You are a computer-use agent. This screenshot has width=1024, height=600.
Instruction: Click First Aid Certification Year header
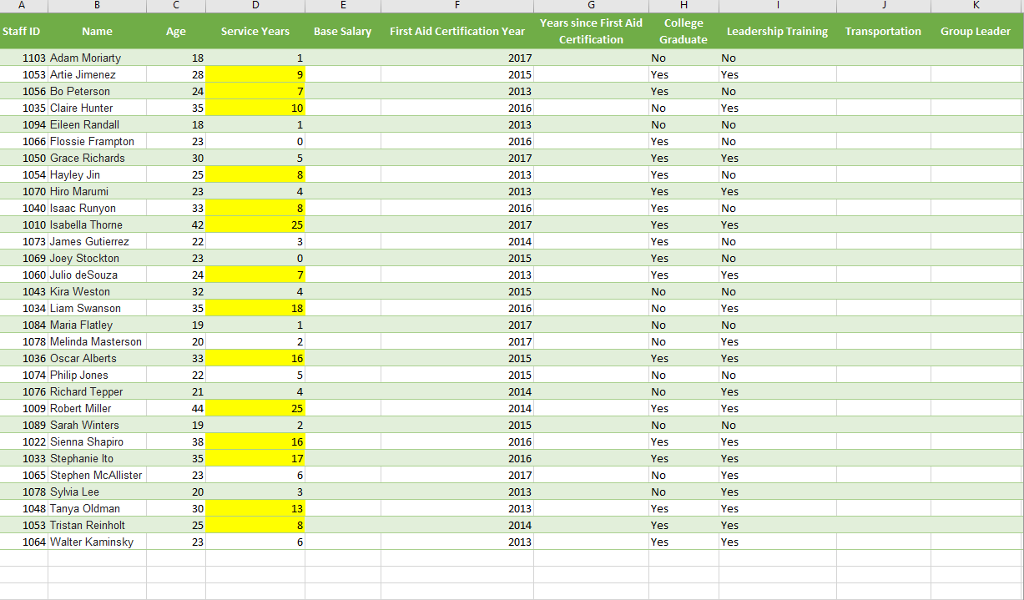[x=457, y=31]
